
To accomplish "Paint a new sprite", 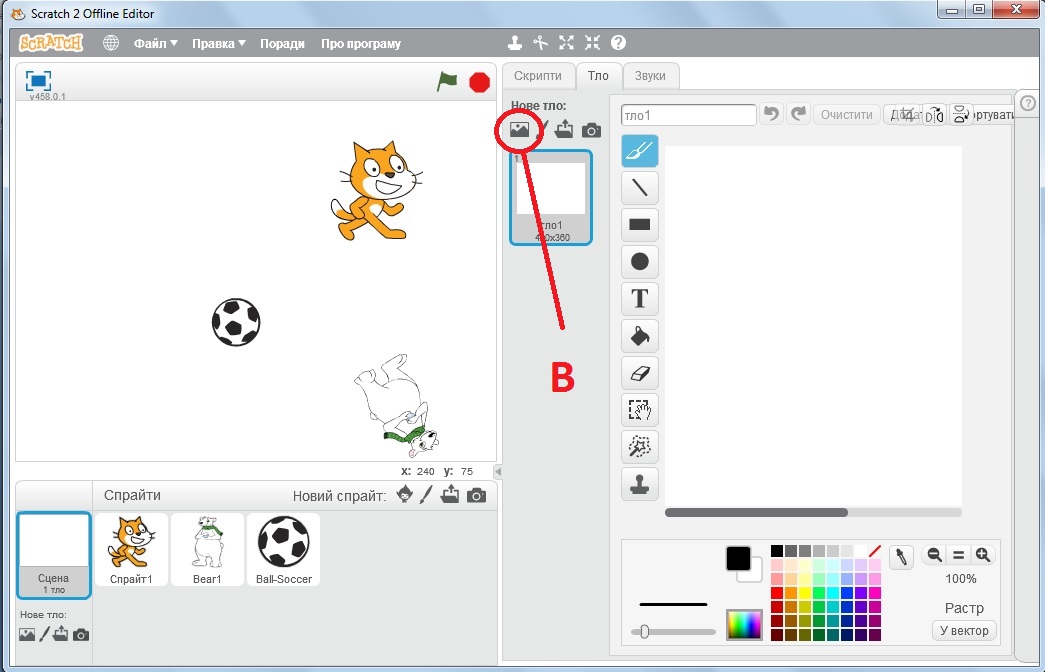I will (x=427, y=495).
